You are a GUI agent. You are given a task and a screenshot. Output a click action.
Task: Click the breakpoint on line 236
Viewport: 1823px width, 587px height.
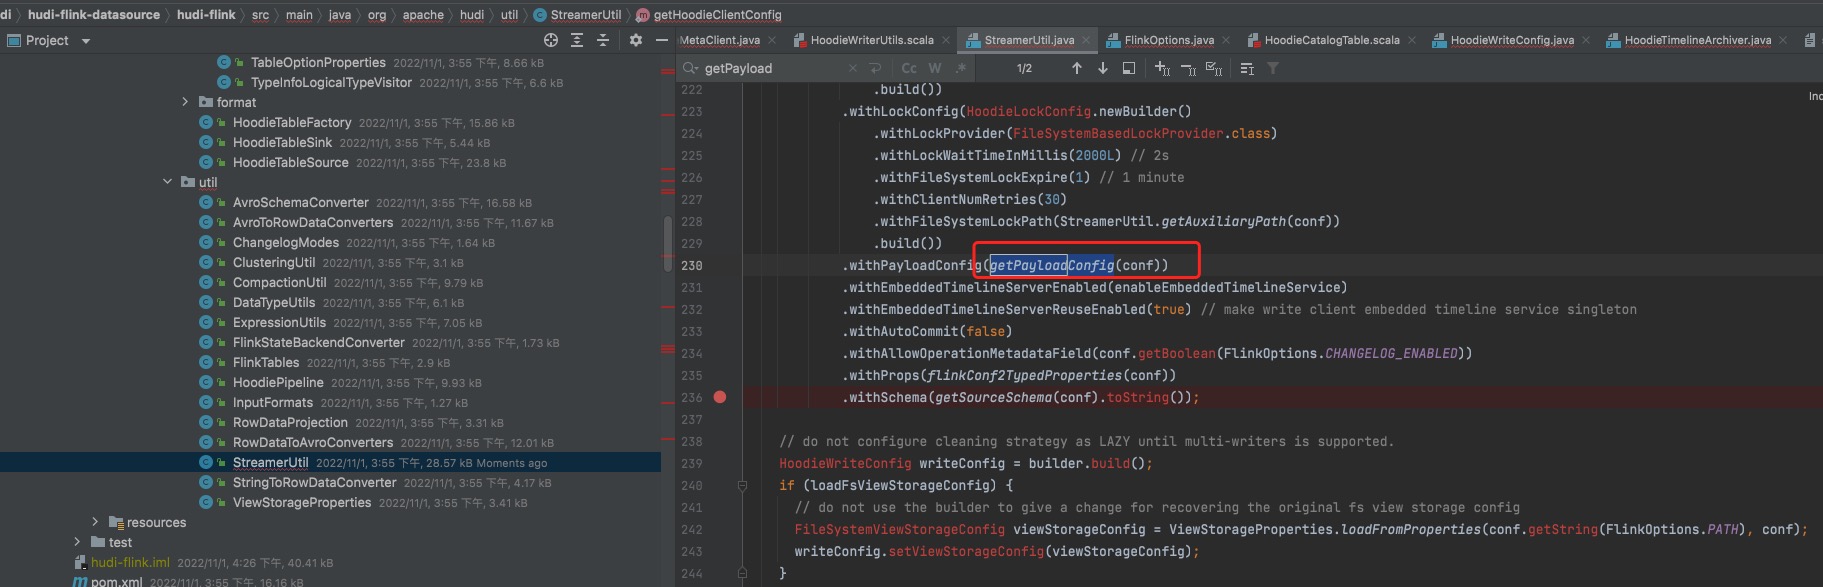[720, 397]
